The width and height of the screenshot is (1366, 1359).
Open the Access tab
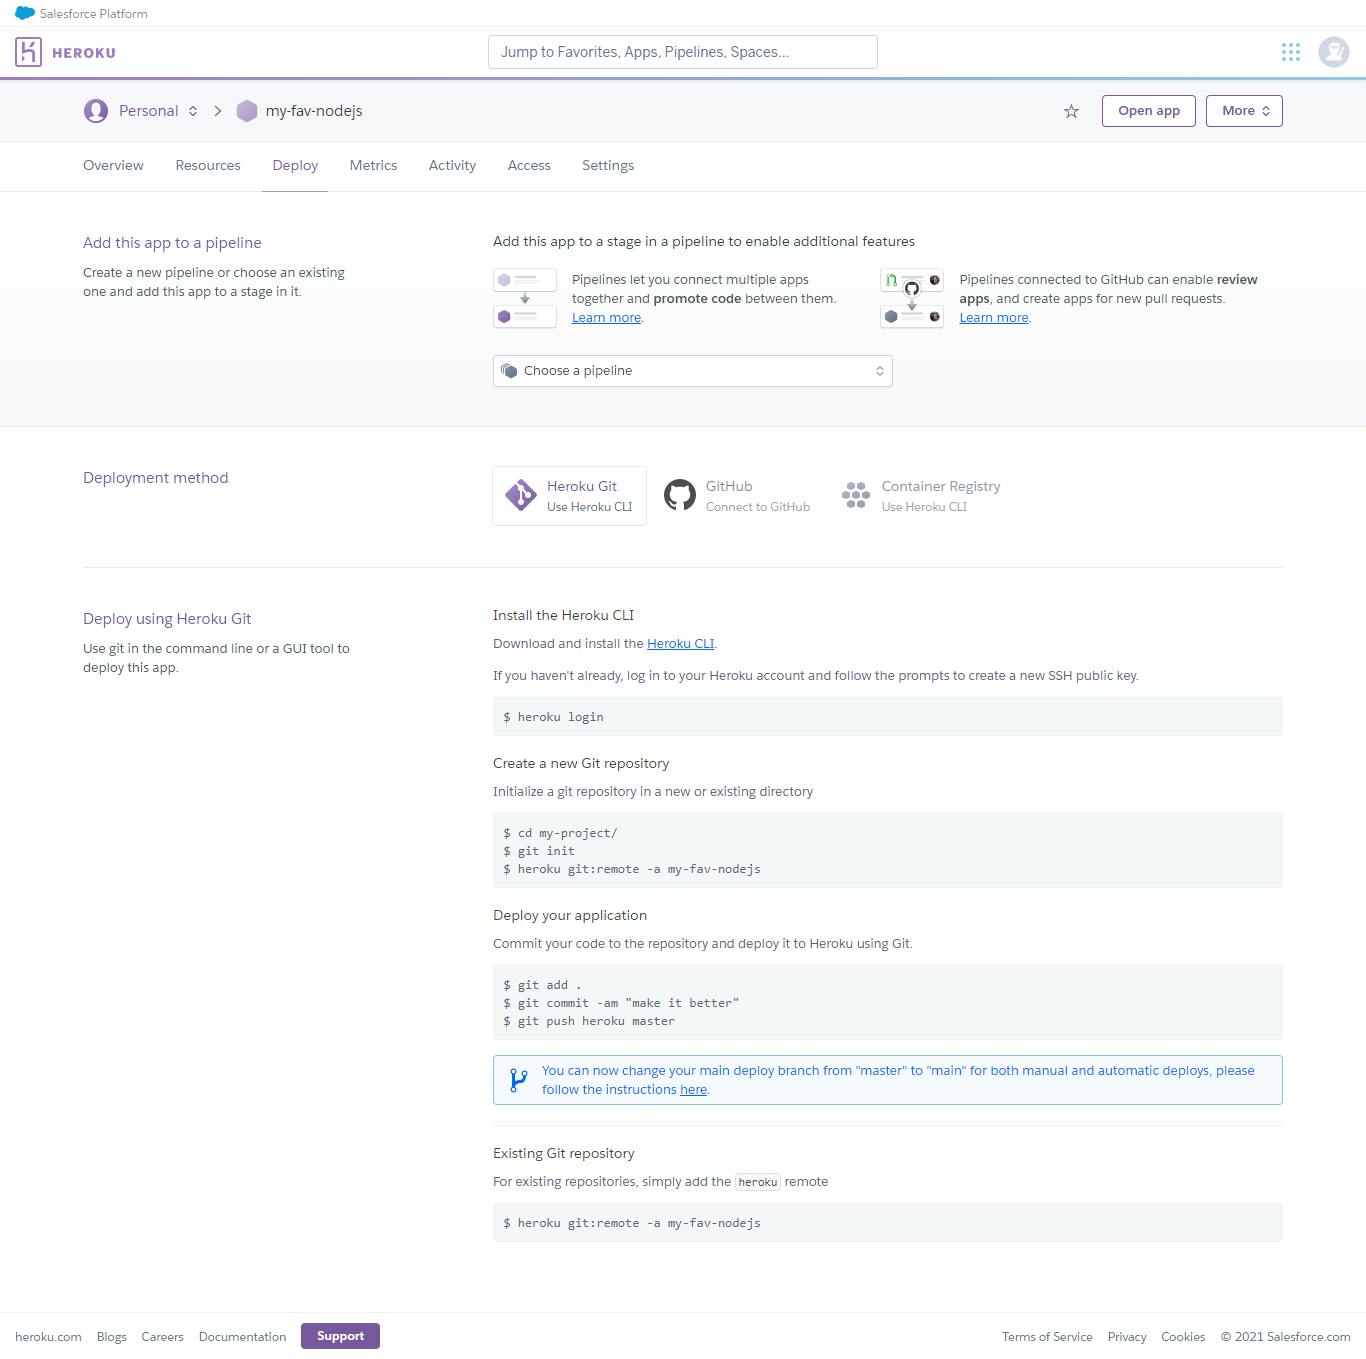[529, 165]
